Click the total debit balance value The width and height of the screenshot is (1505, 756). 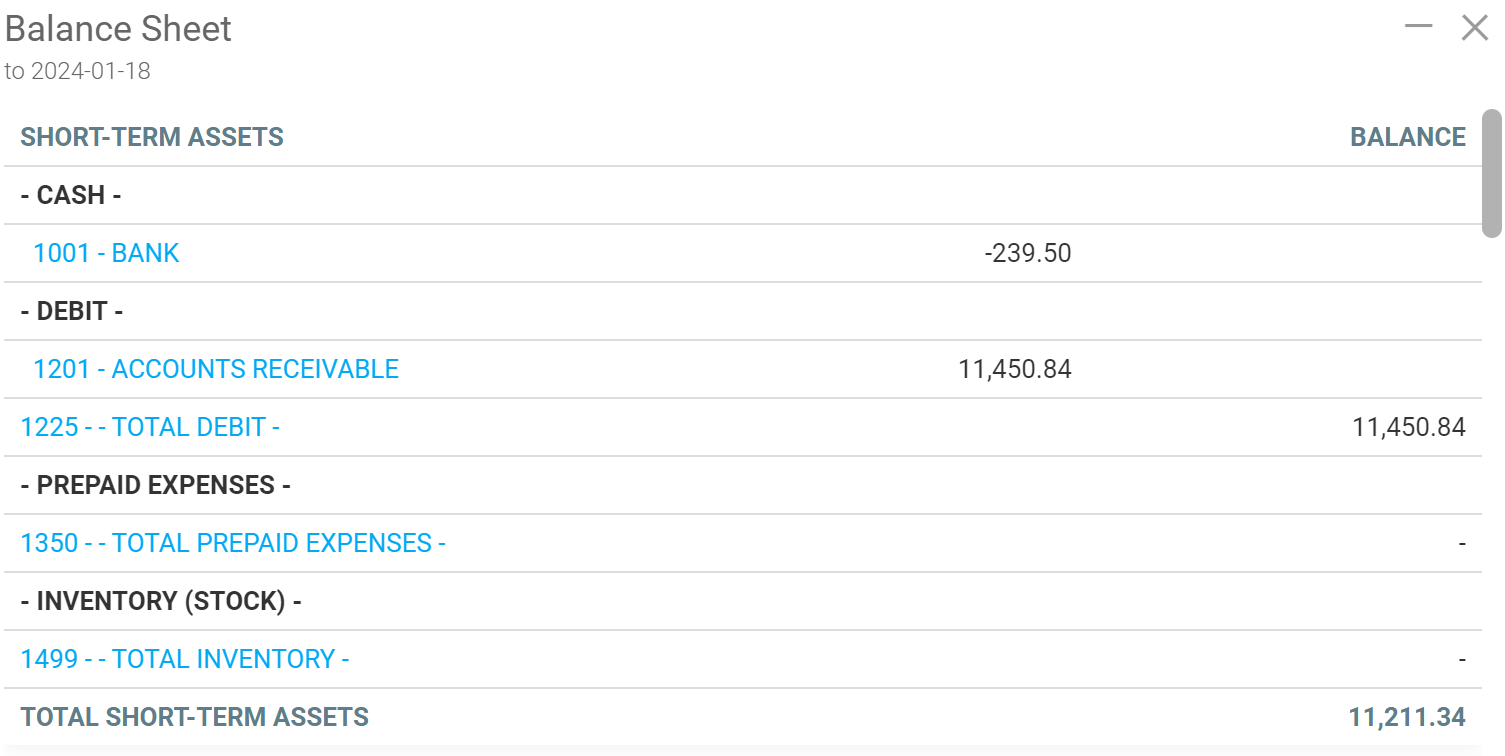coord(1408,427)
